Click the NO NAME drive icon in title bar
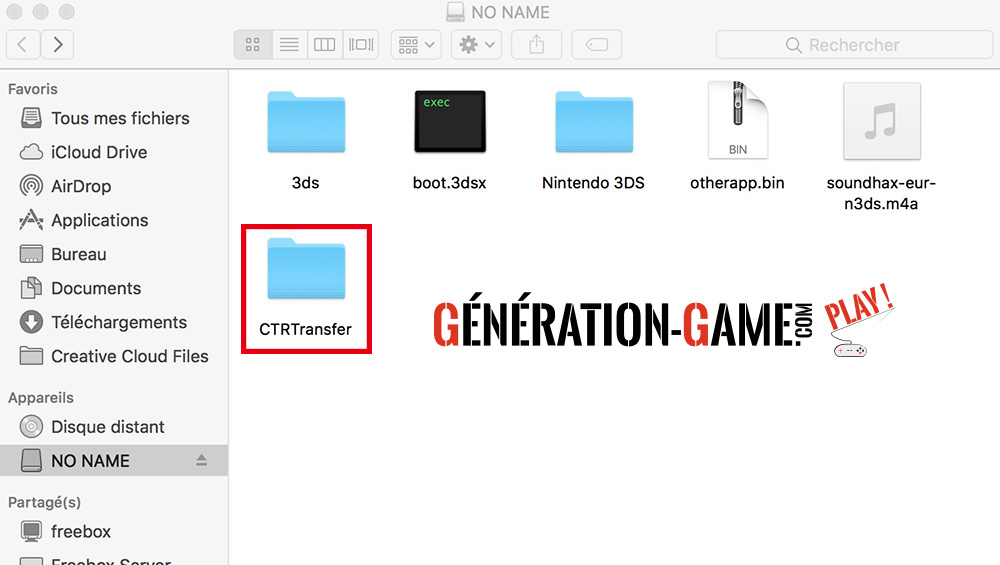Screen dimensions: 1000x565 [455, 11]
